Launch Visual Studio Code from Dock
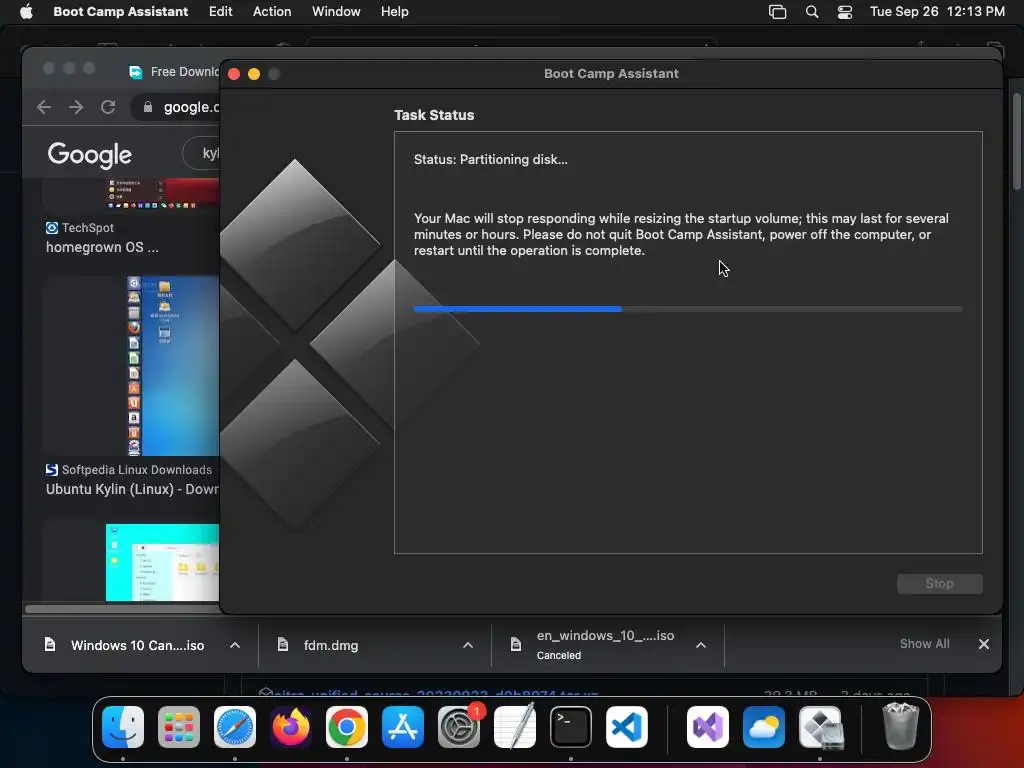 [627, 727]
